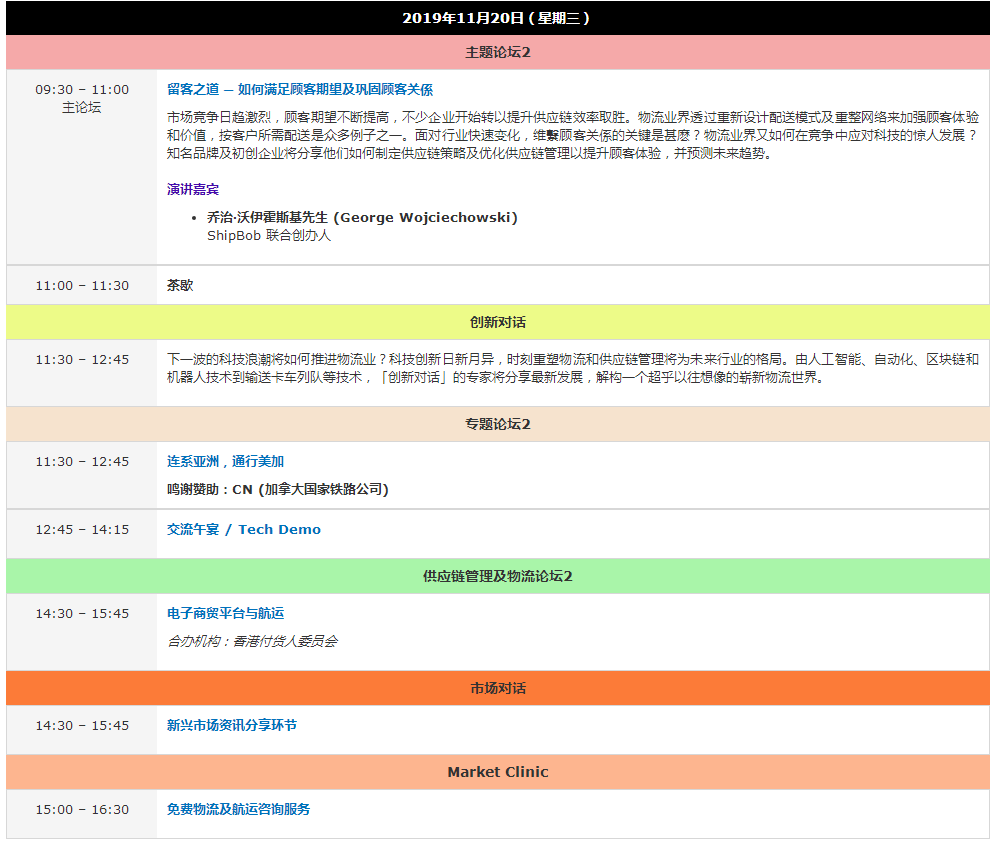Click the 鸣谢赞助：CN sponsor text
This screenshot has height=846, width=993.
coord(277,489)
